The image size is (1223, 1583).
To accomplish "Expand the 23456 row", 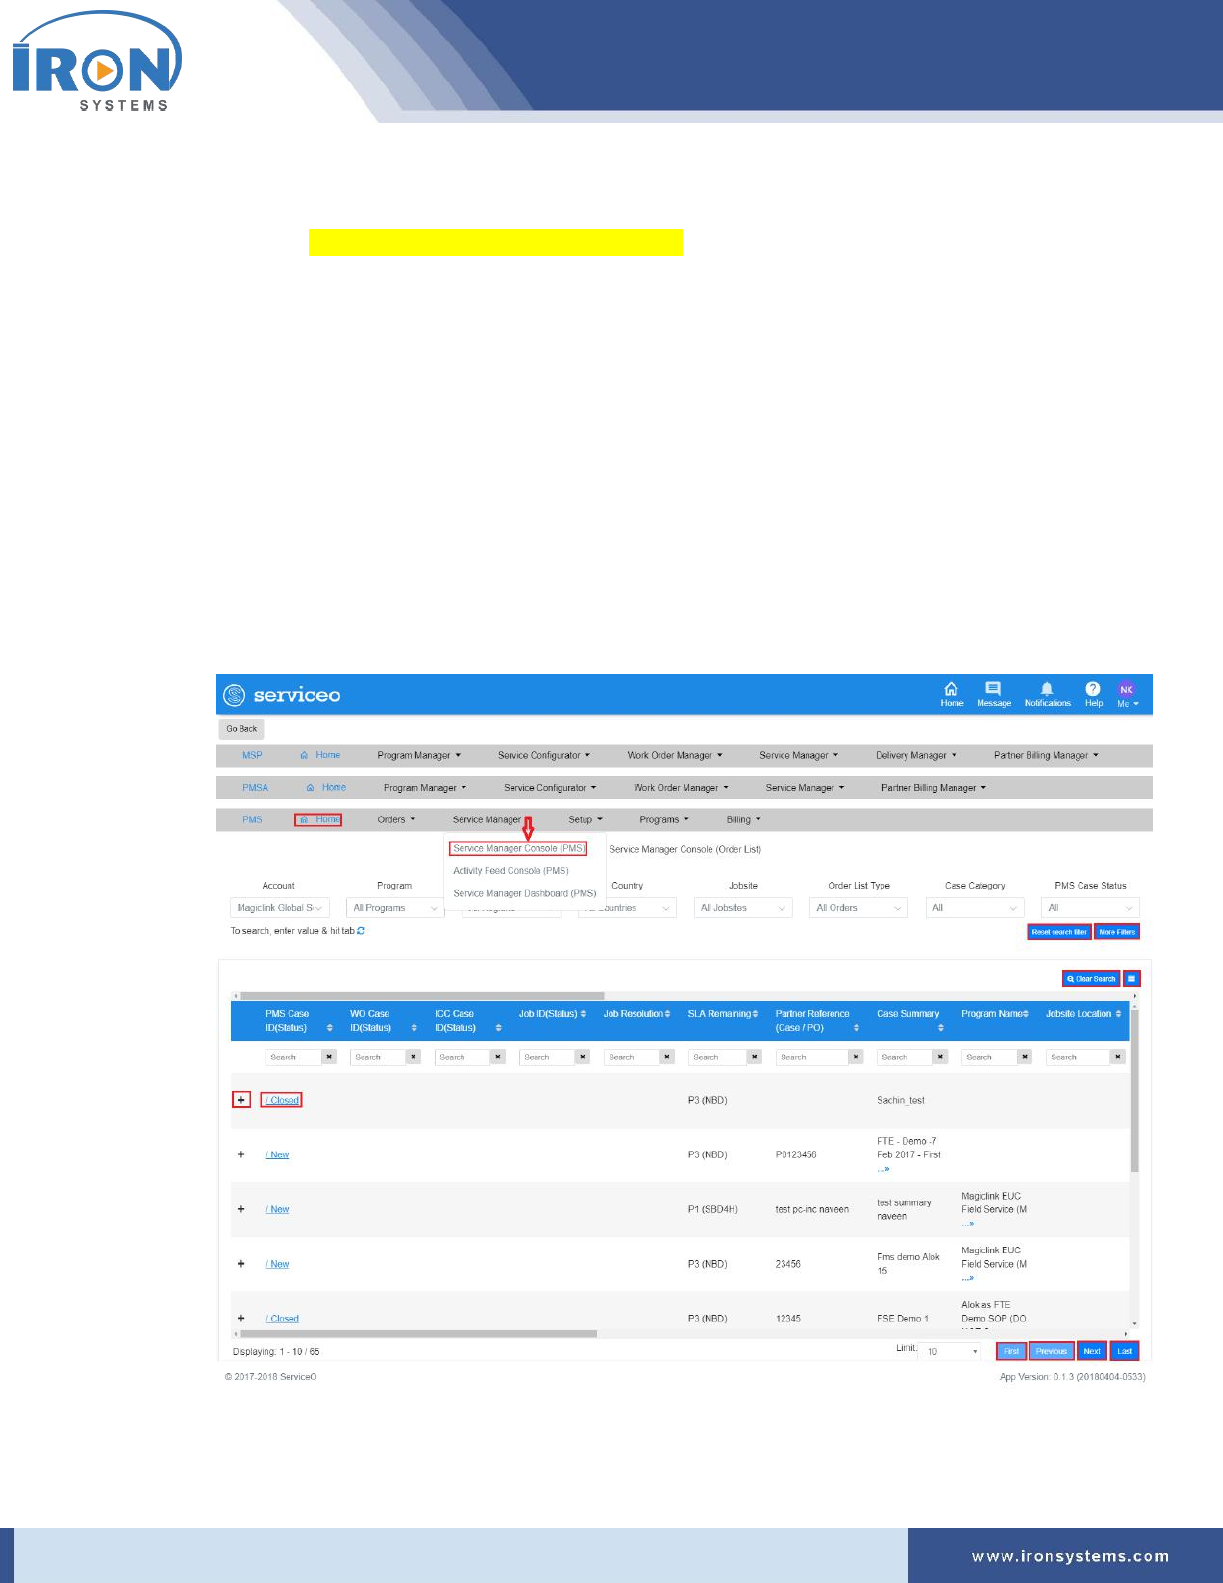I will click(241, 1264).
